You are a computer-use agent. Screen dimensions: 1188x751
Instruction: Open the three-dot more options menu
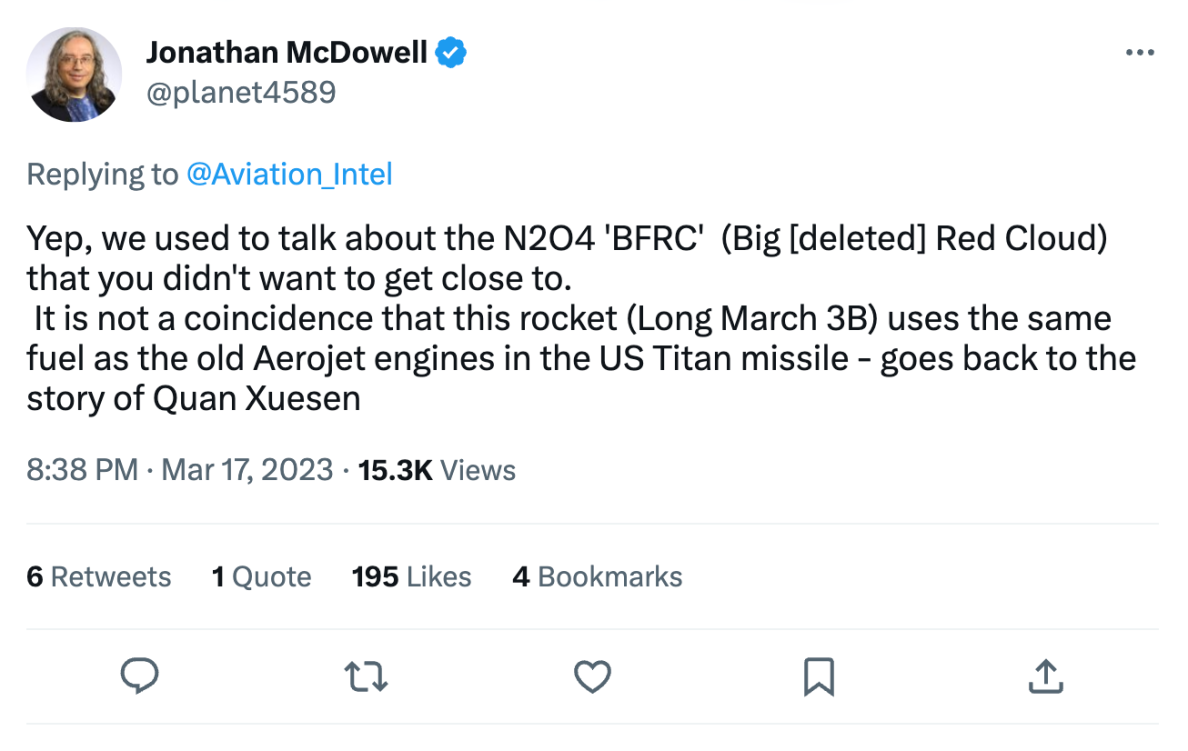point(1139,53)
